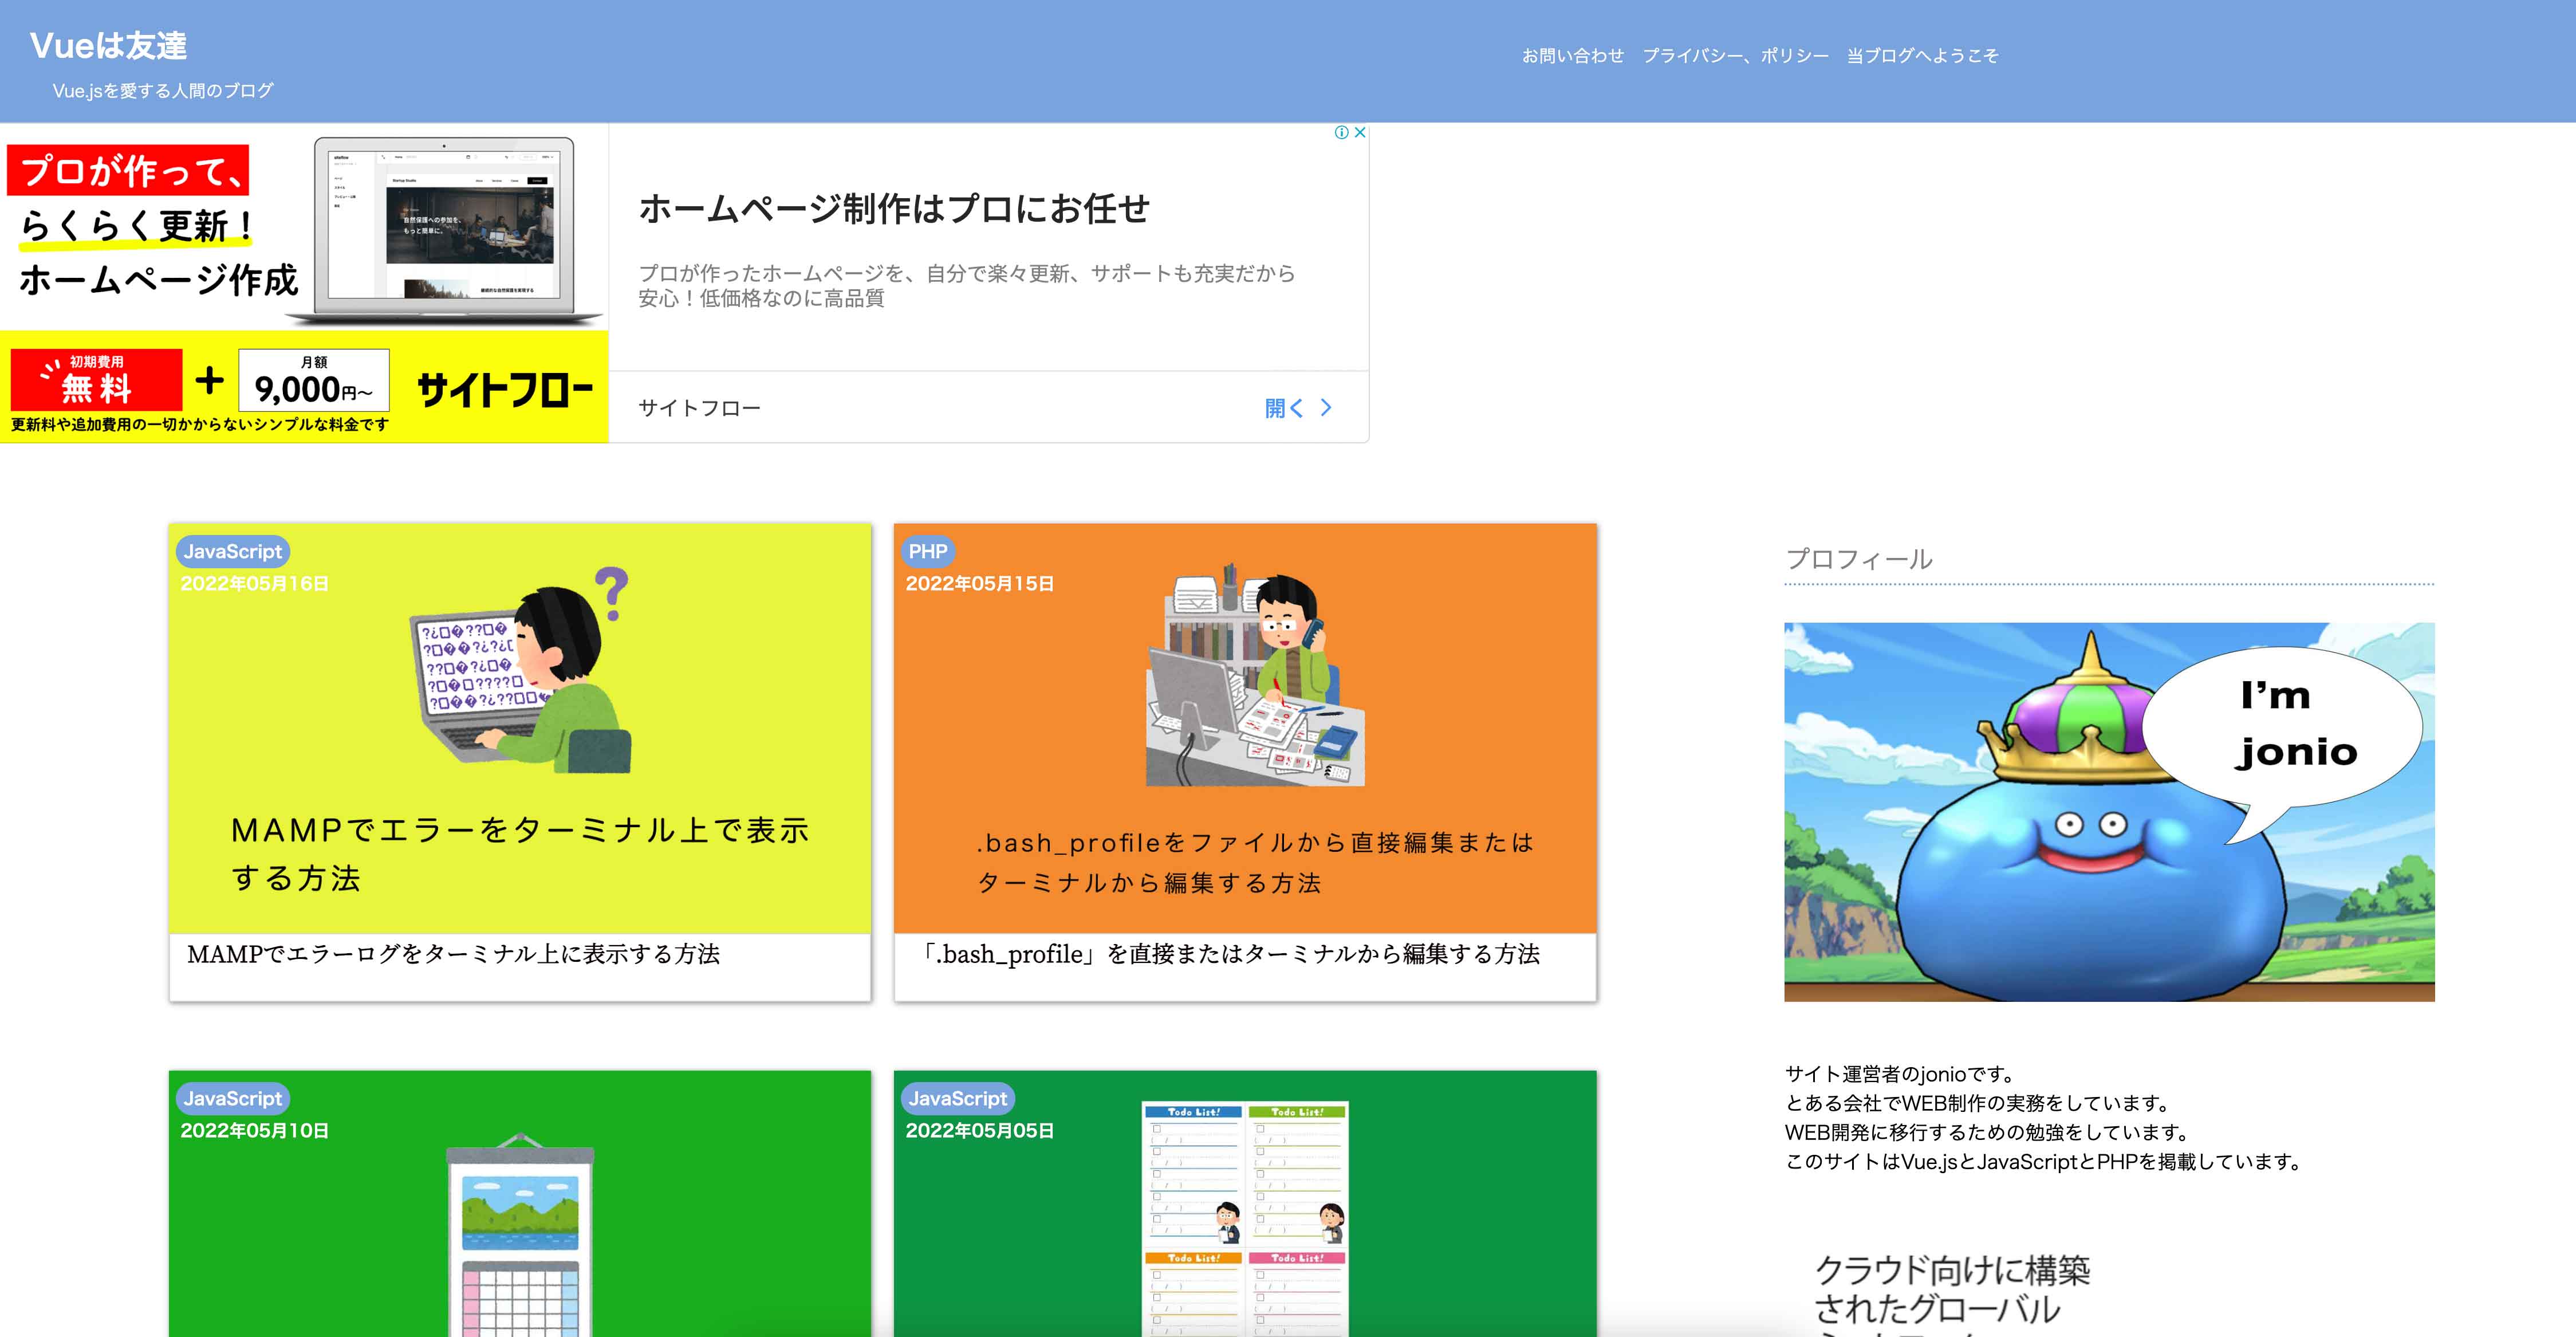This screenshot has width=2576, height=1337.
Task: Click the JavaScript tag dated 2022年05月05日
Action: coord(957,1098)
